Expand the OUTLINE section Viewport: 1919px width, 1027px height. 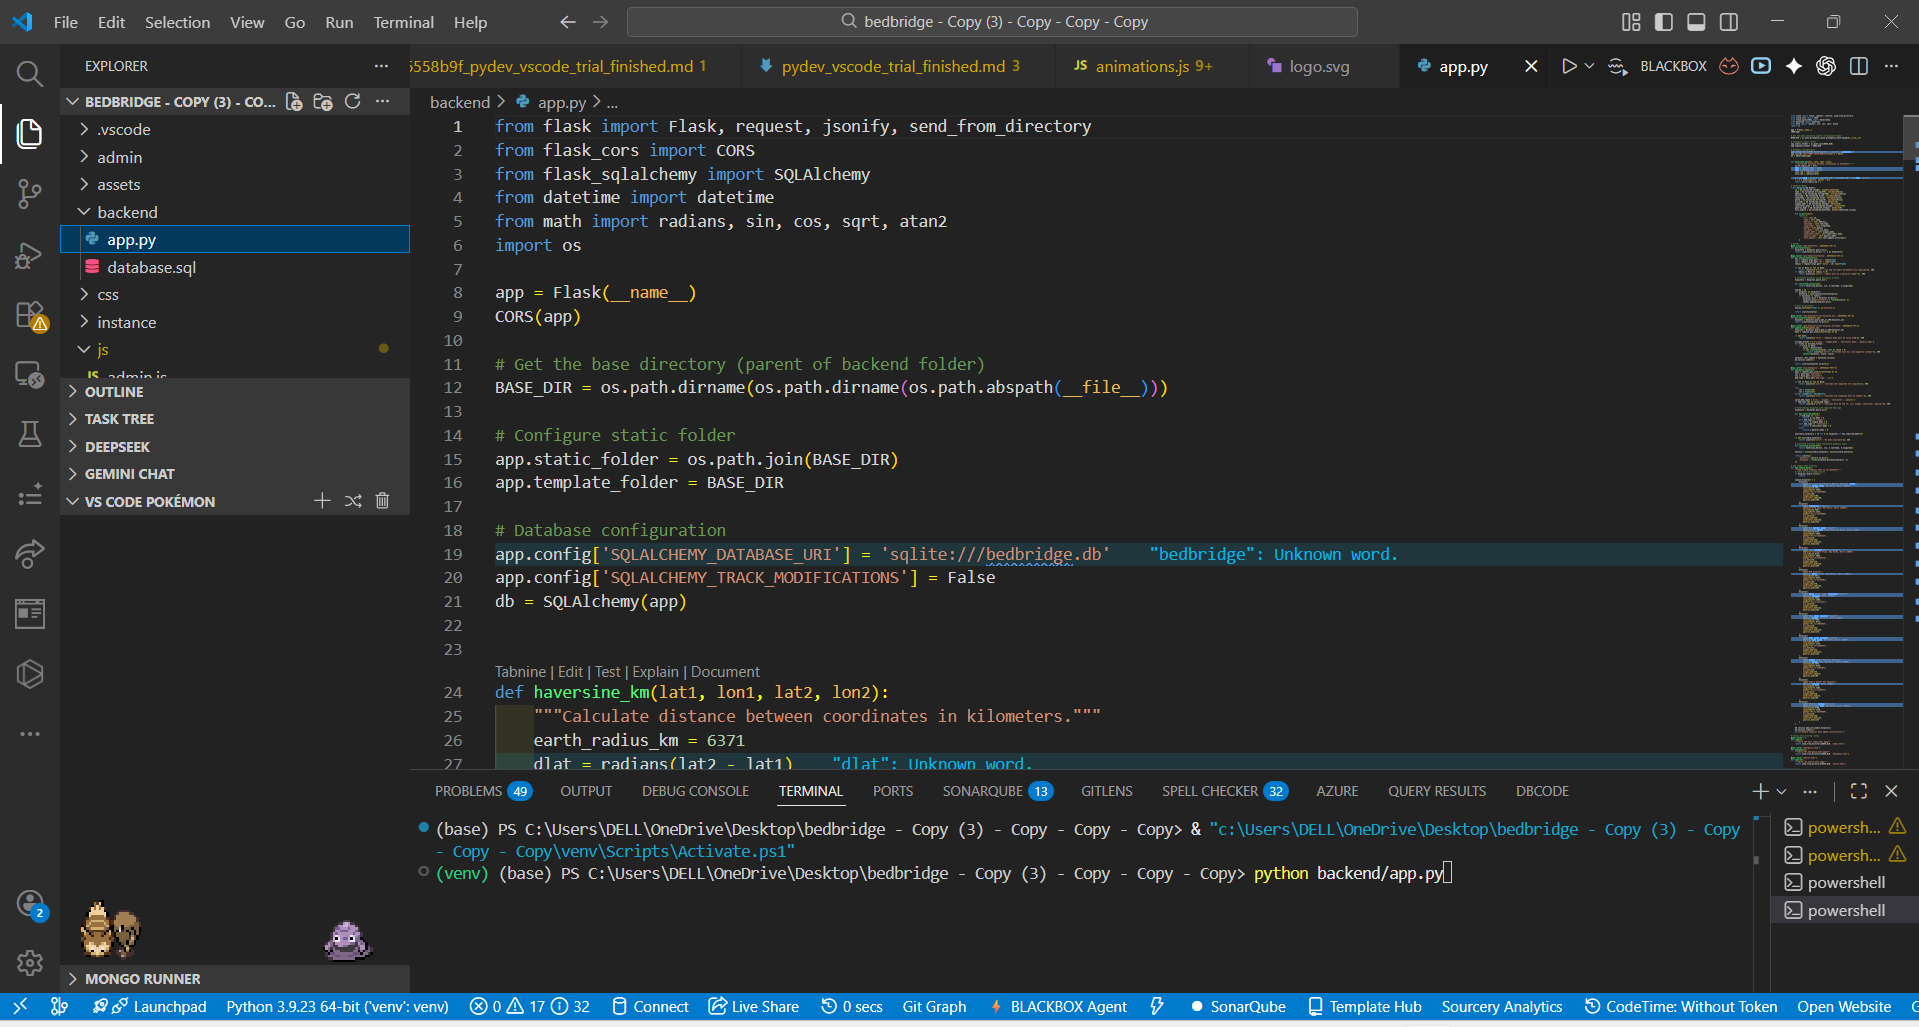coord(114,392)
